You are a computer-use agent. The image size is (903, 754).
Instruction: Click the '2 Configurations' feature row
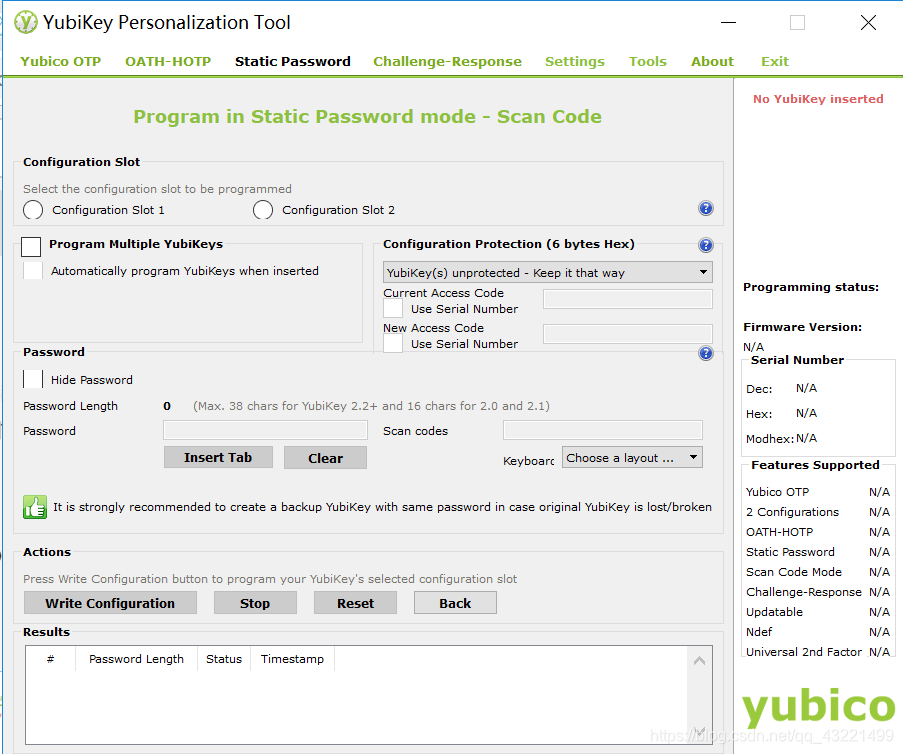coord(818,512)
